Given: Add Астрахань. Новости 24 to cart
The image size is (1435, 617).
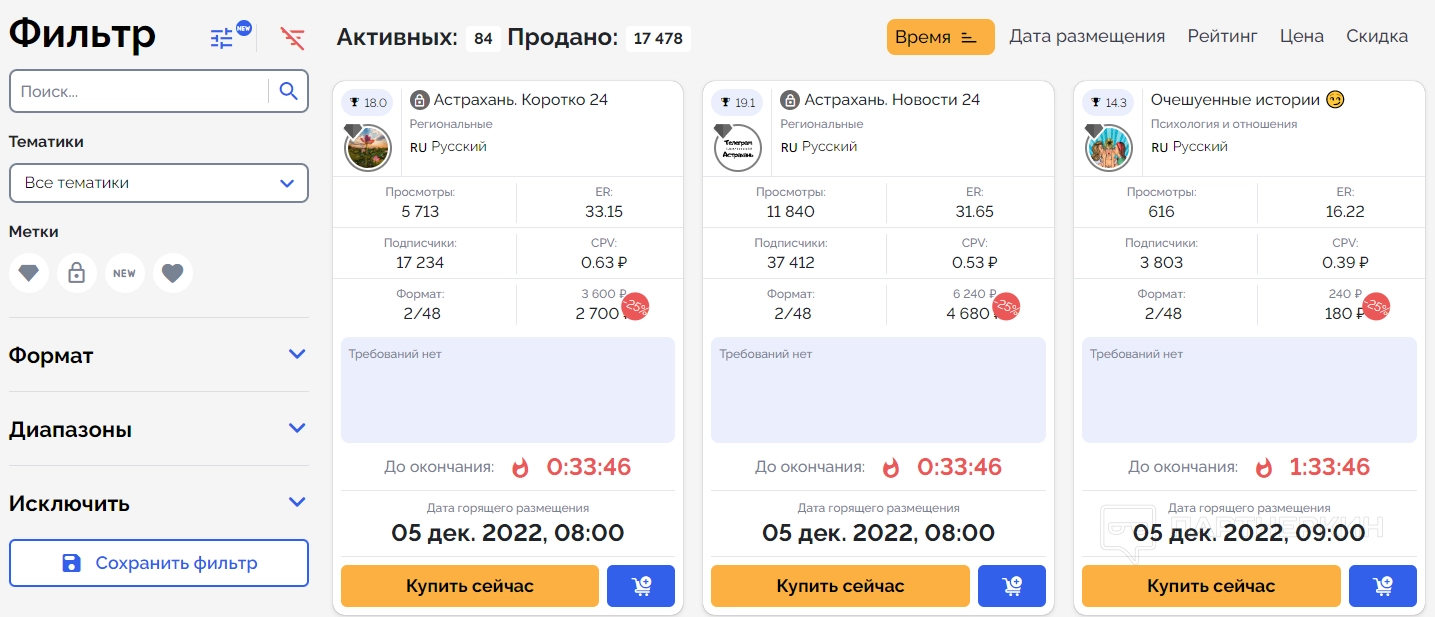Looking at the screenshot, I should click(x=1011, y=586).
